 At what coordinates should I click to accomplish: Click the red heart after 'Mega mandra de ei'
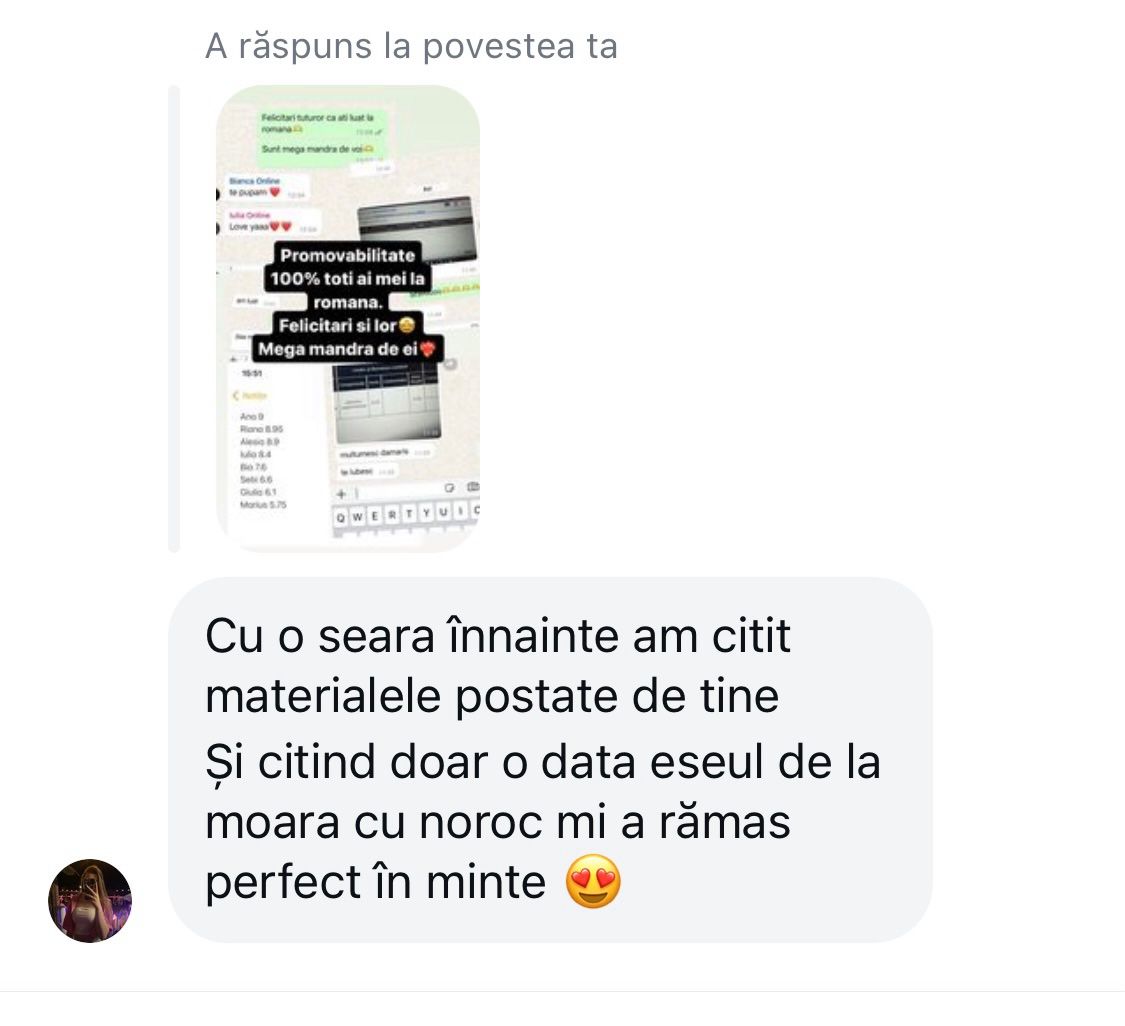click(x=428, y=349)
